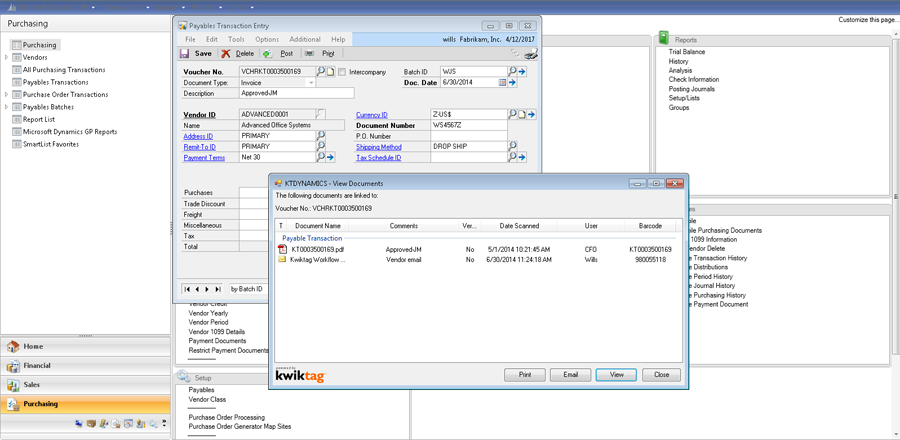Click the cardboard box icon in navigation strip
The image size is (900, 440).
click(91, 424)
